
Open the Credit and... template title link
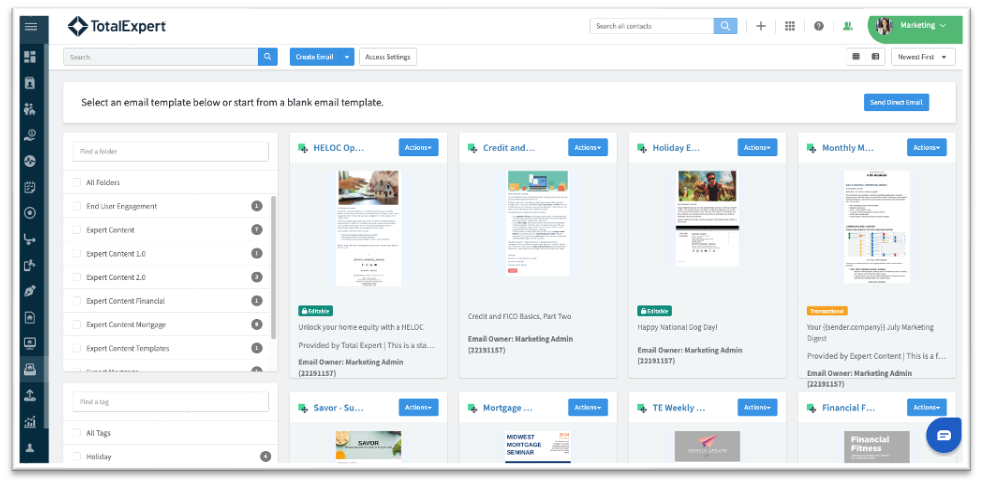[x=509, y=148]
